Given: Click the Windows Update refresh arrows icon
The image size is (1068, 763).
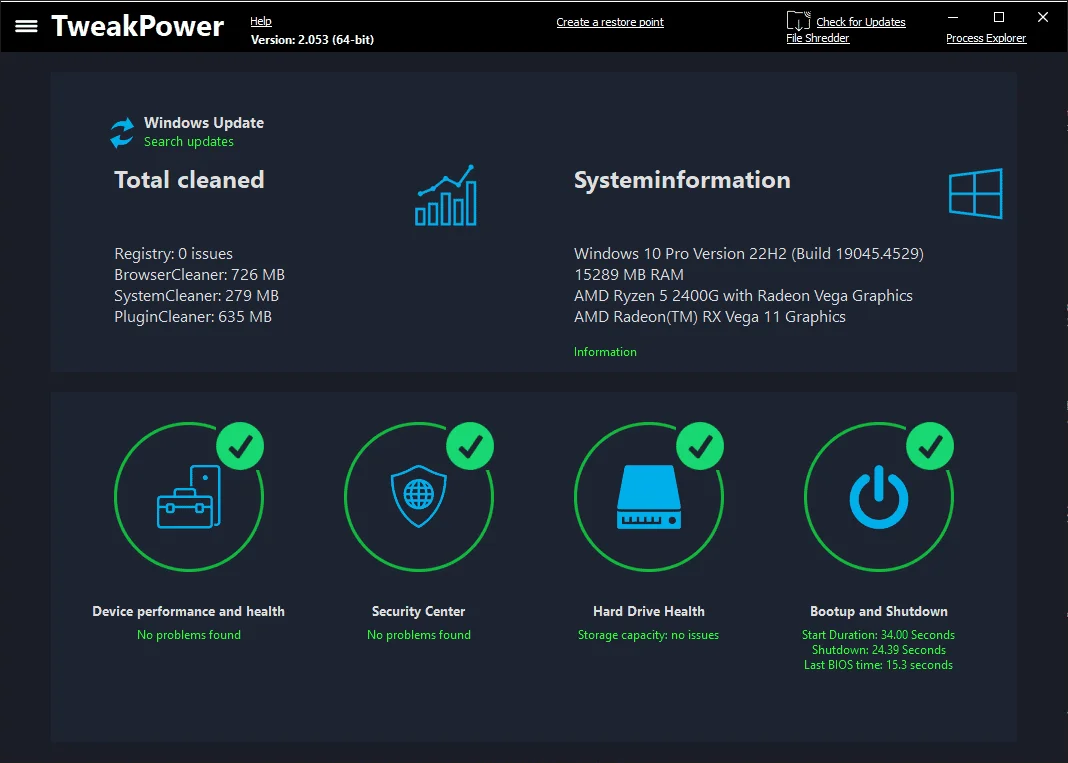Looking at the screenshot, I should [x=122, y=132].
